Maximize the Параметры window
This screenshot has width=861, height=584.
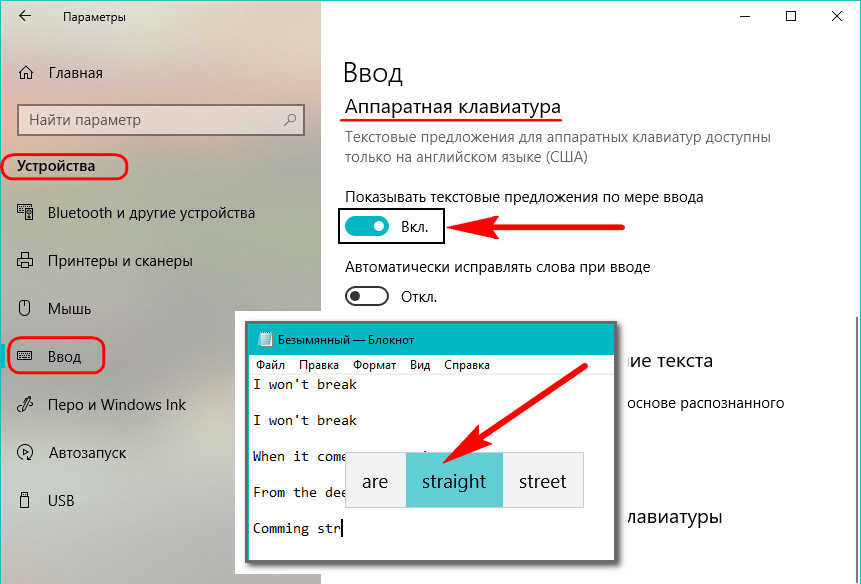click(x=791, y=16)
